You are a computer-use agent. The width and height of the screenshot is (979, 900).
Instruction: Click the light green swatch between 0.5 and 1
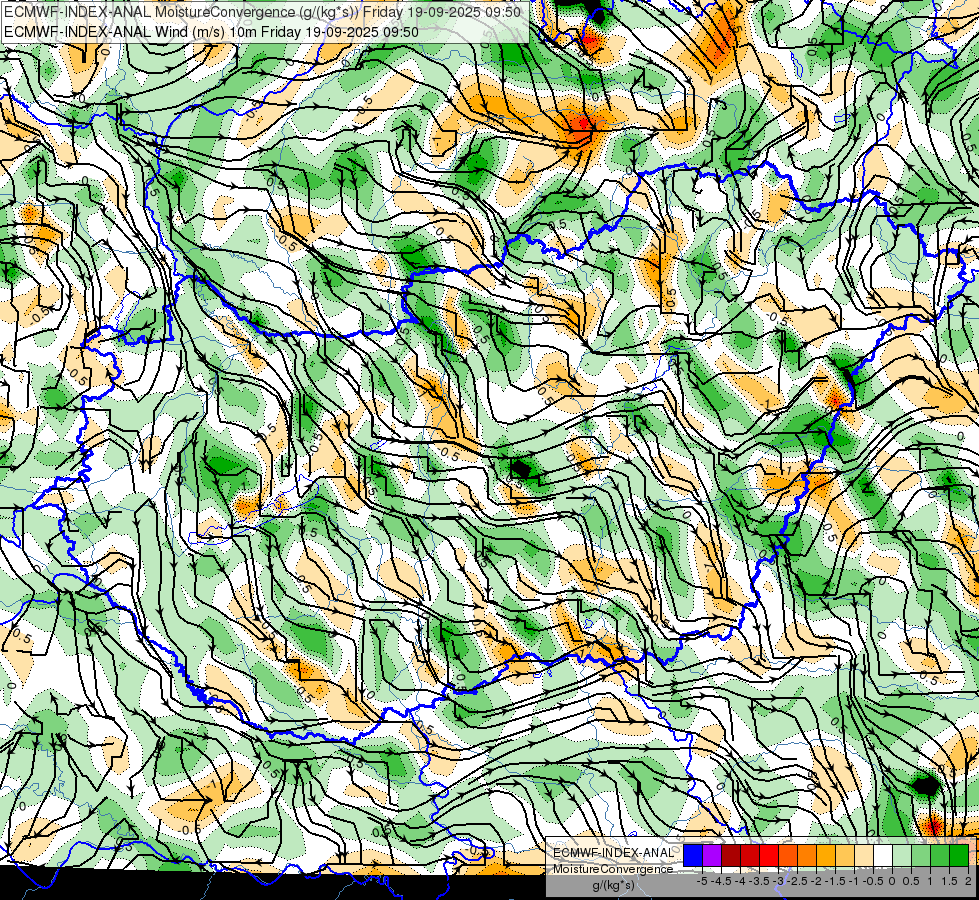(921, 855)
